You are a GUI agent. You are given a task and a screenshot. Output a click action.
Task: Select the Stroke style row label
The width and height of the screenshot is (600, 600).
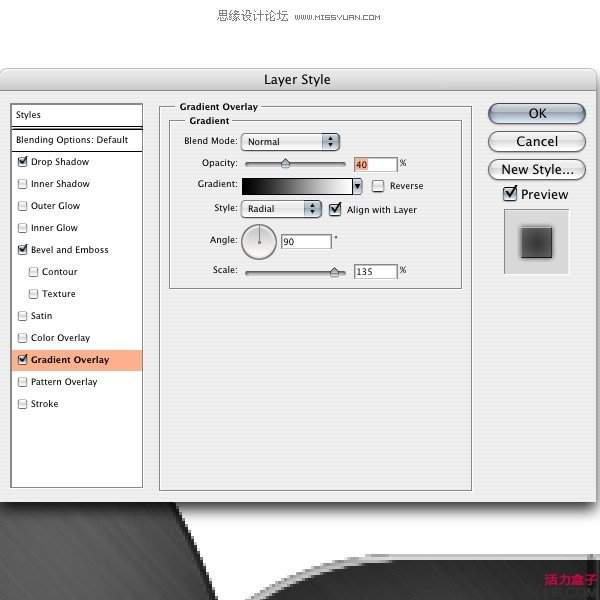click(x=45, y=404)
